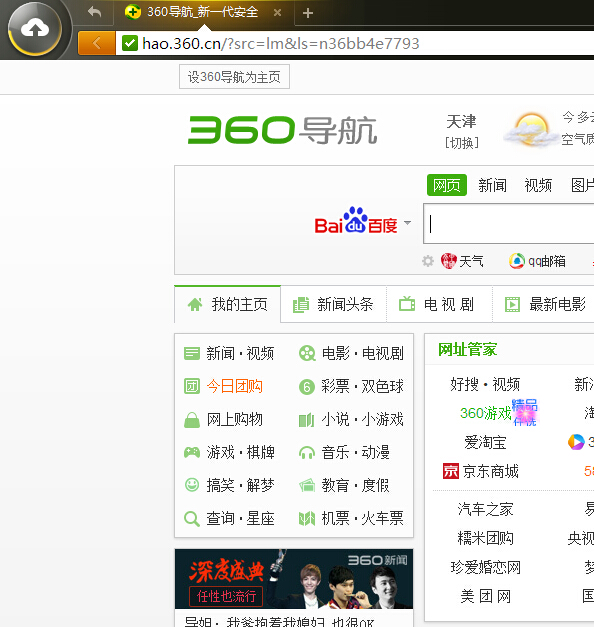Select the 网页 search tab

pos(447,185)
